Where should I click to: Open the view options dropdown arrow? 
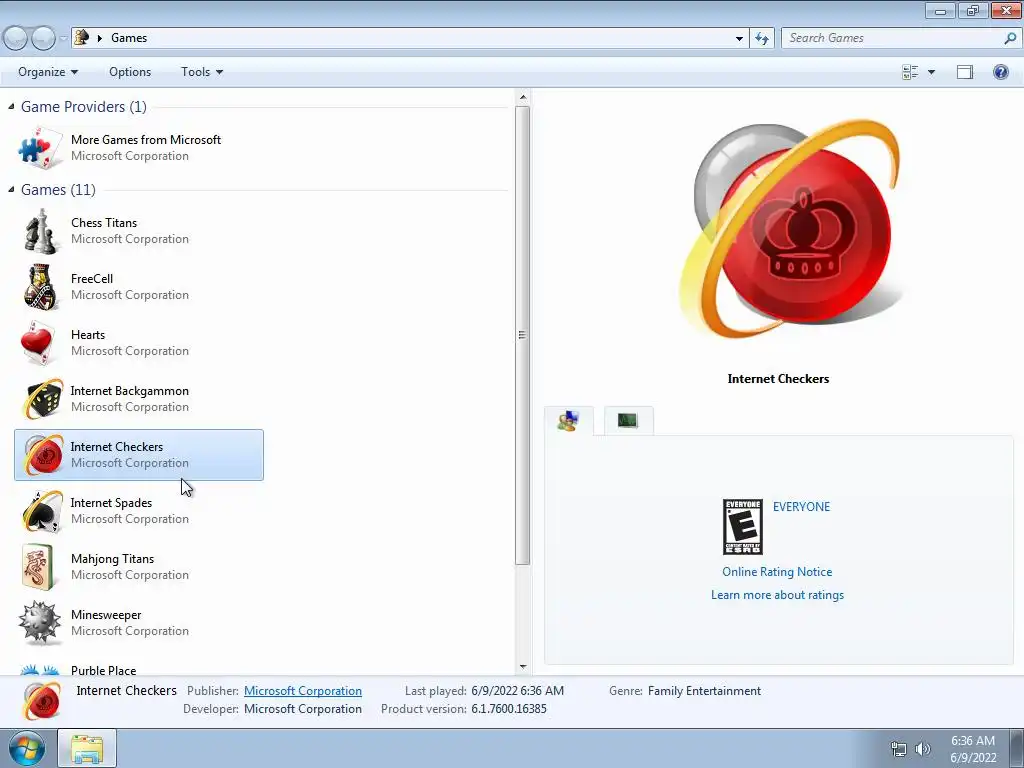(931, 72)
